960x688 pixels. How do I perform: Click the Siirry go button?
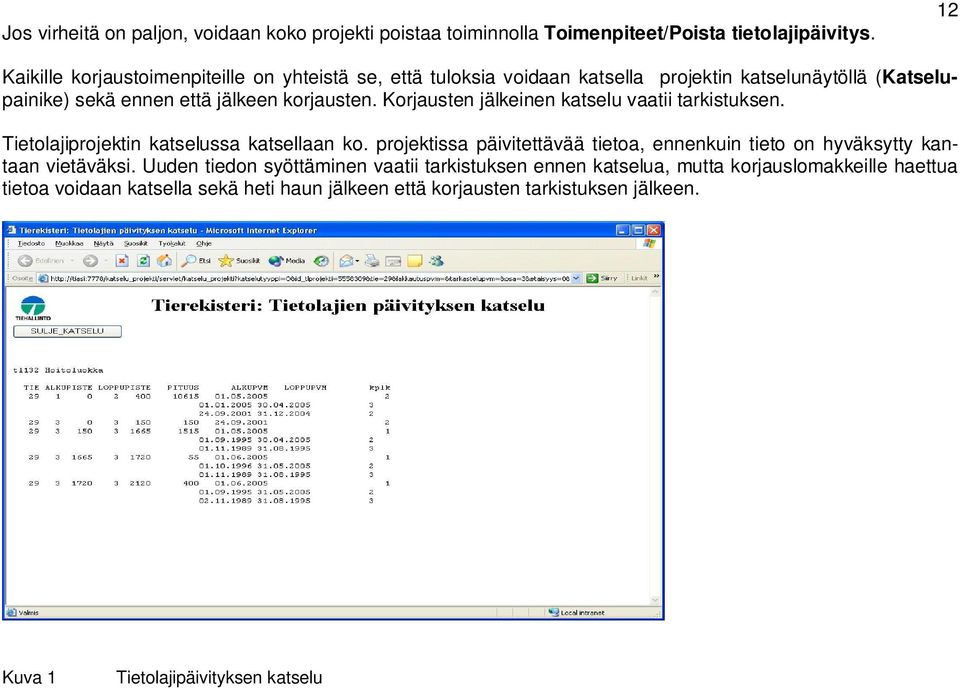pos(602,279)
